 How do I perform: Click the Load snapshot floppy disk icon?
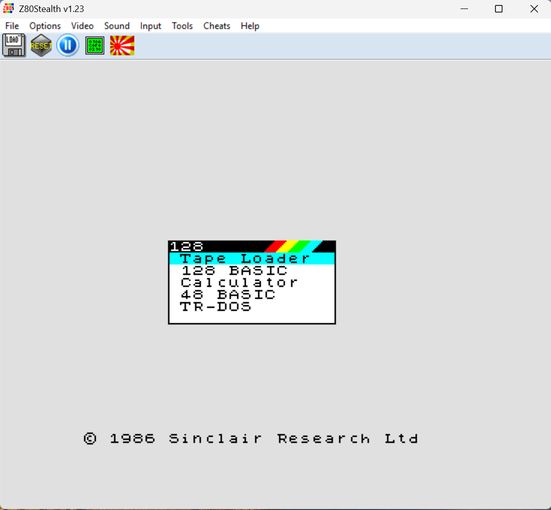click(x=14, y=45)
